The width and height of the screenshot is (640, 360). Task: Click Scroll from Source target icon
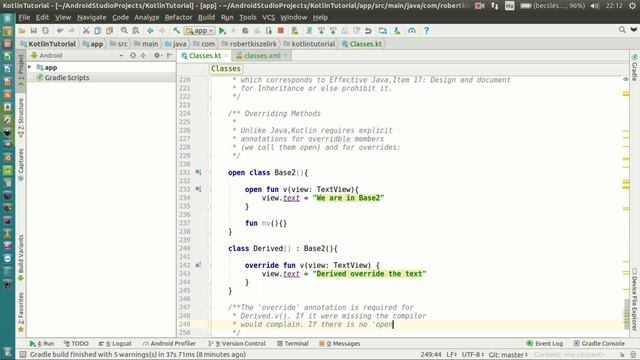click(133, 56)
